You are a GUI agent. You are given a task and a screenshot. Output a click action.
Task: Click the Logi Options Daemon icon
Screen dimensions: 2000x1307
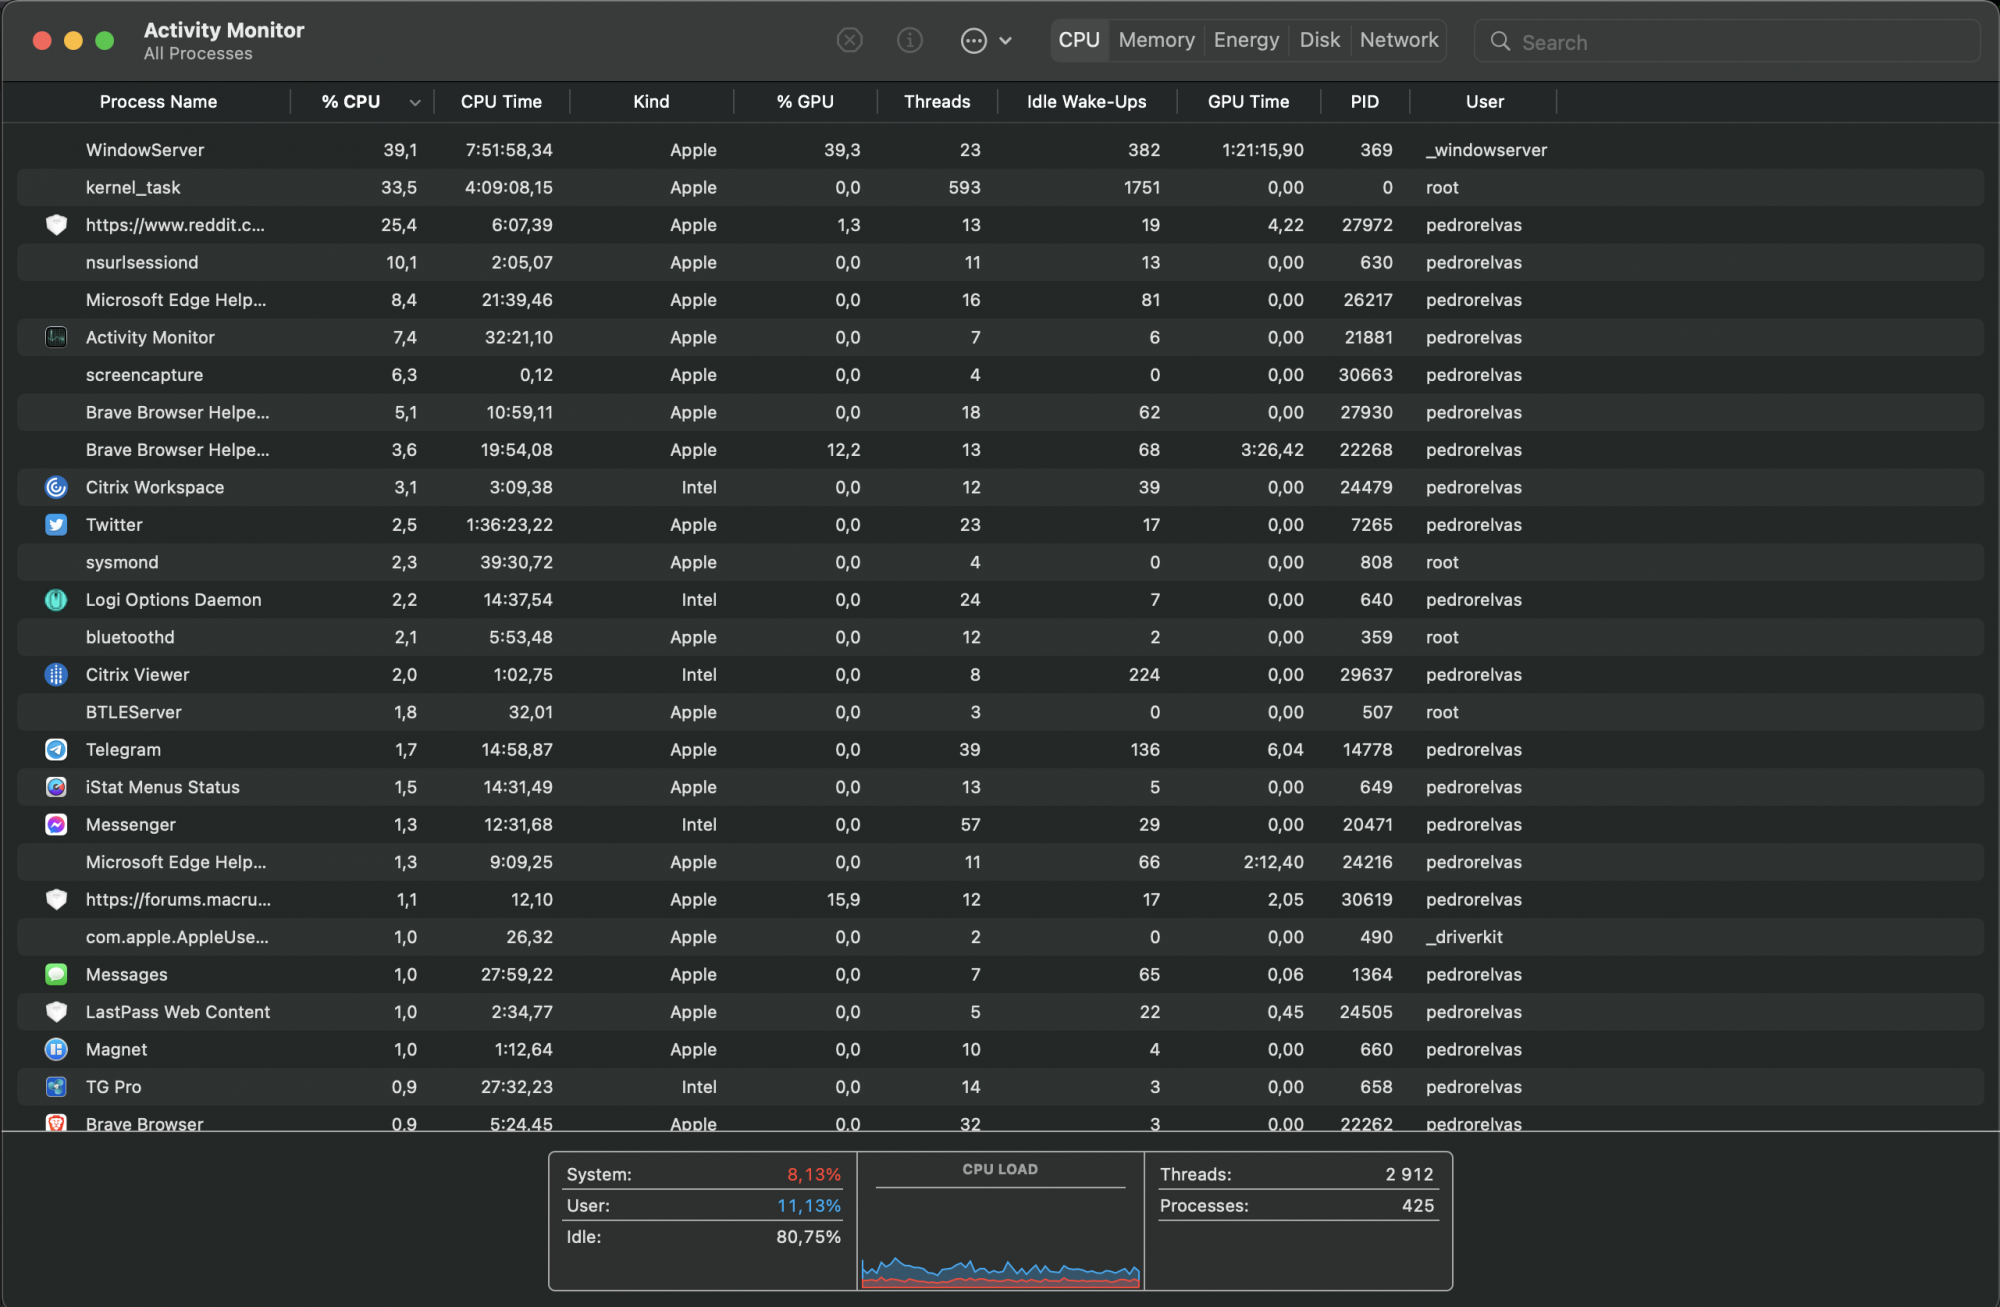(x=56, y=600)
